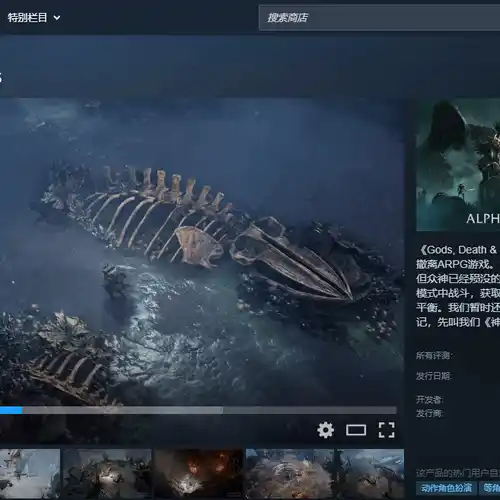This screenshot has height=500, width=500.
Task: Click the 发行商 publisher label
Action: click(429, 413)
